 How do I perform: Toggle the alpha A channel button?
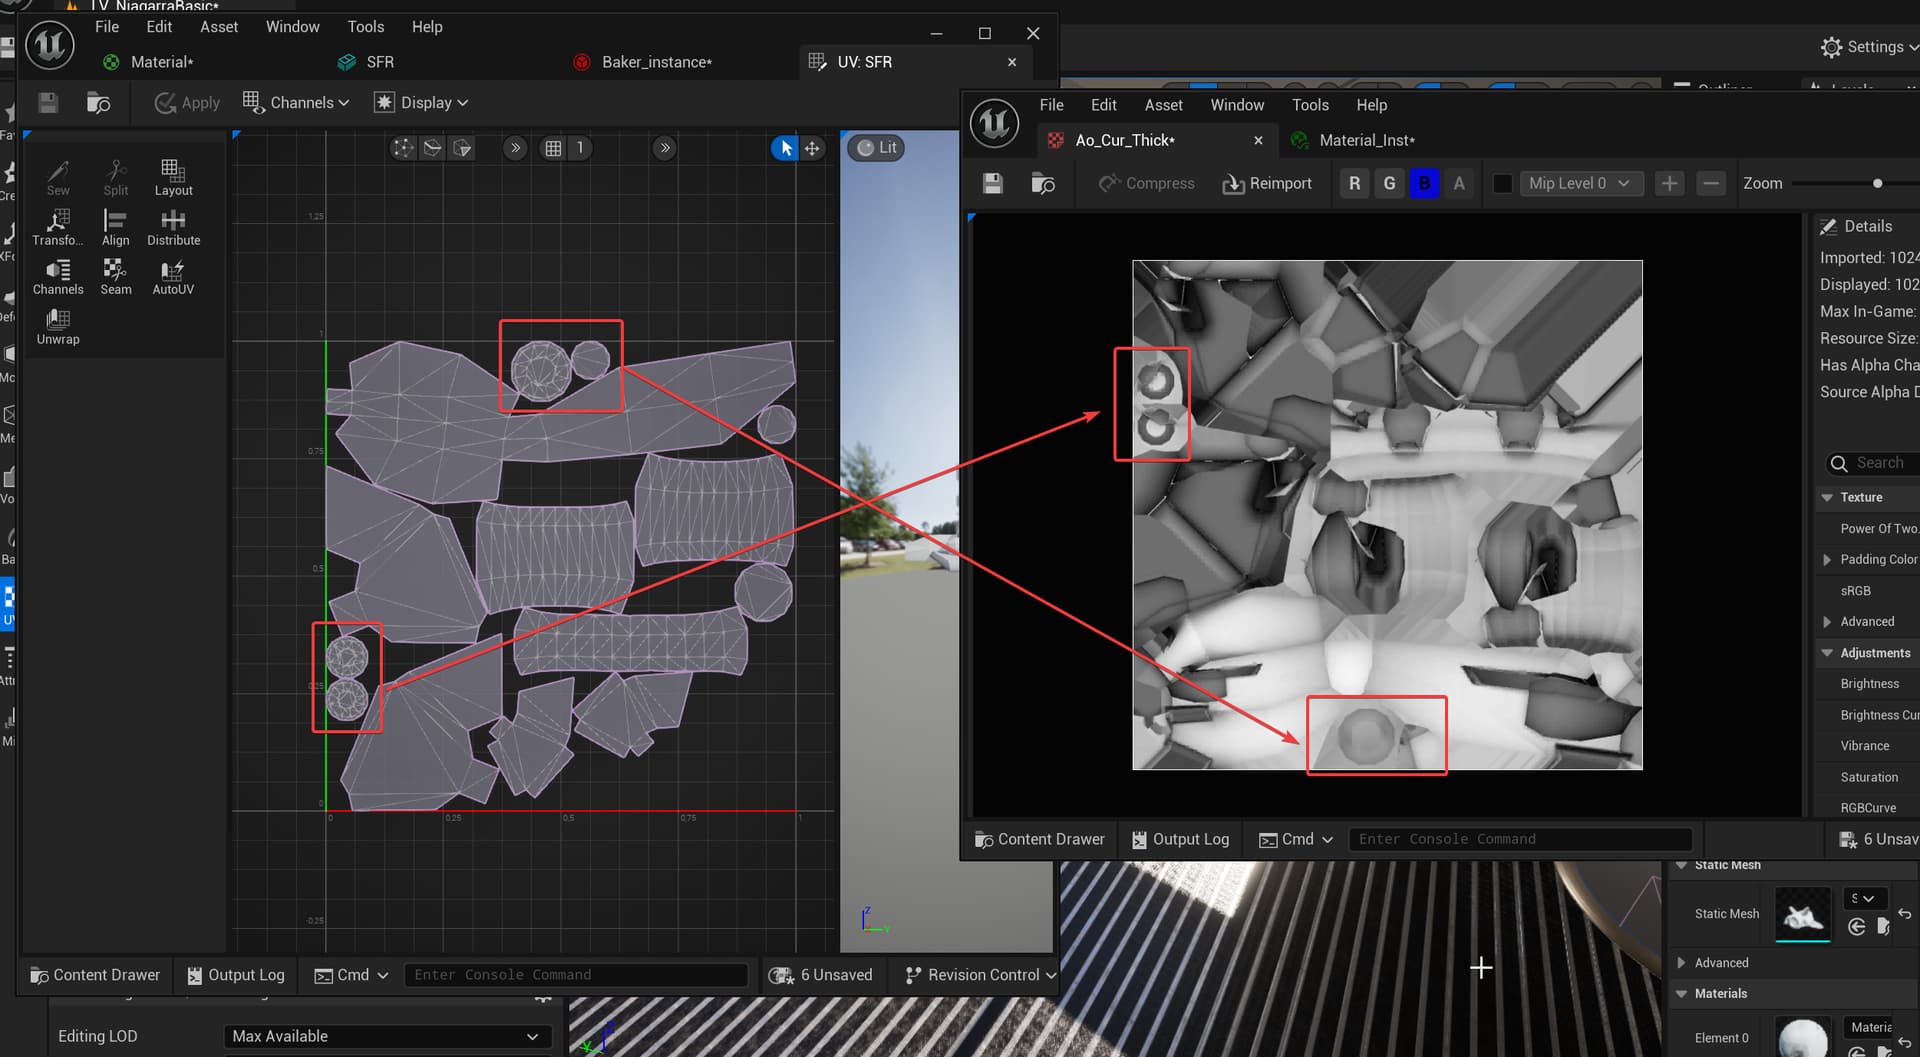tap(1459, 183)
